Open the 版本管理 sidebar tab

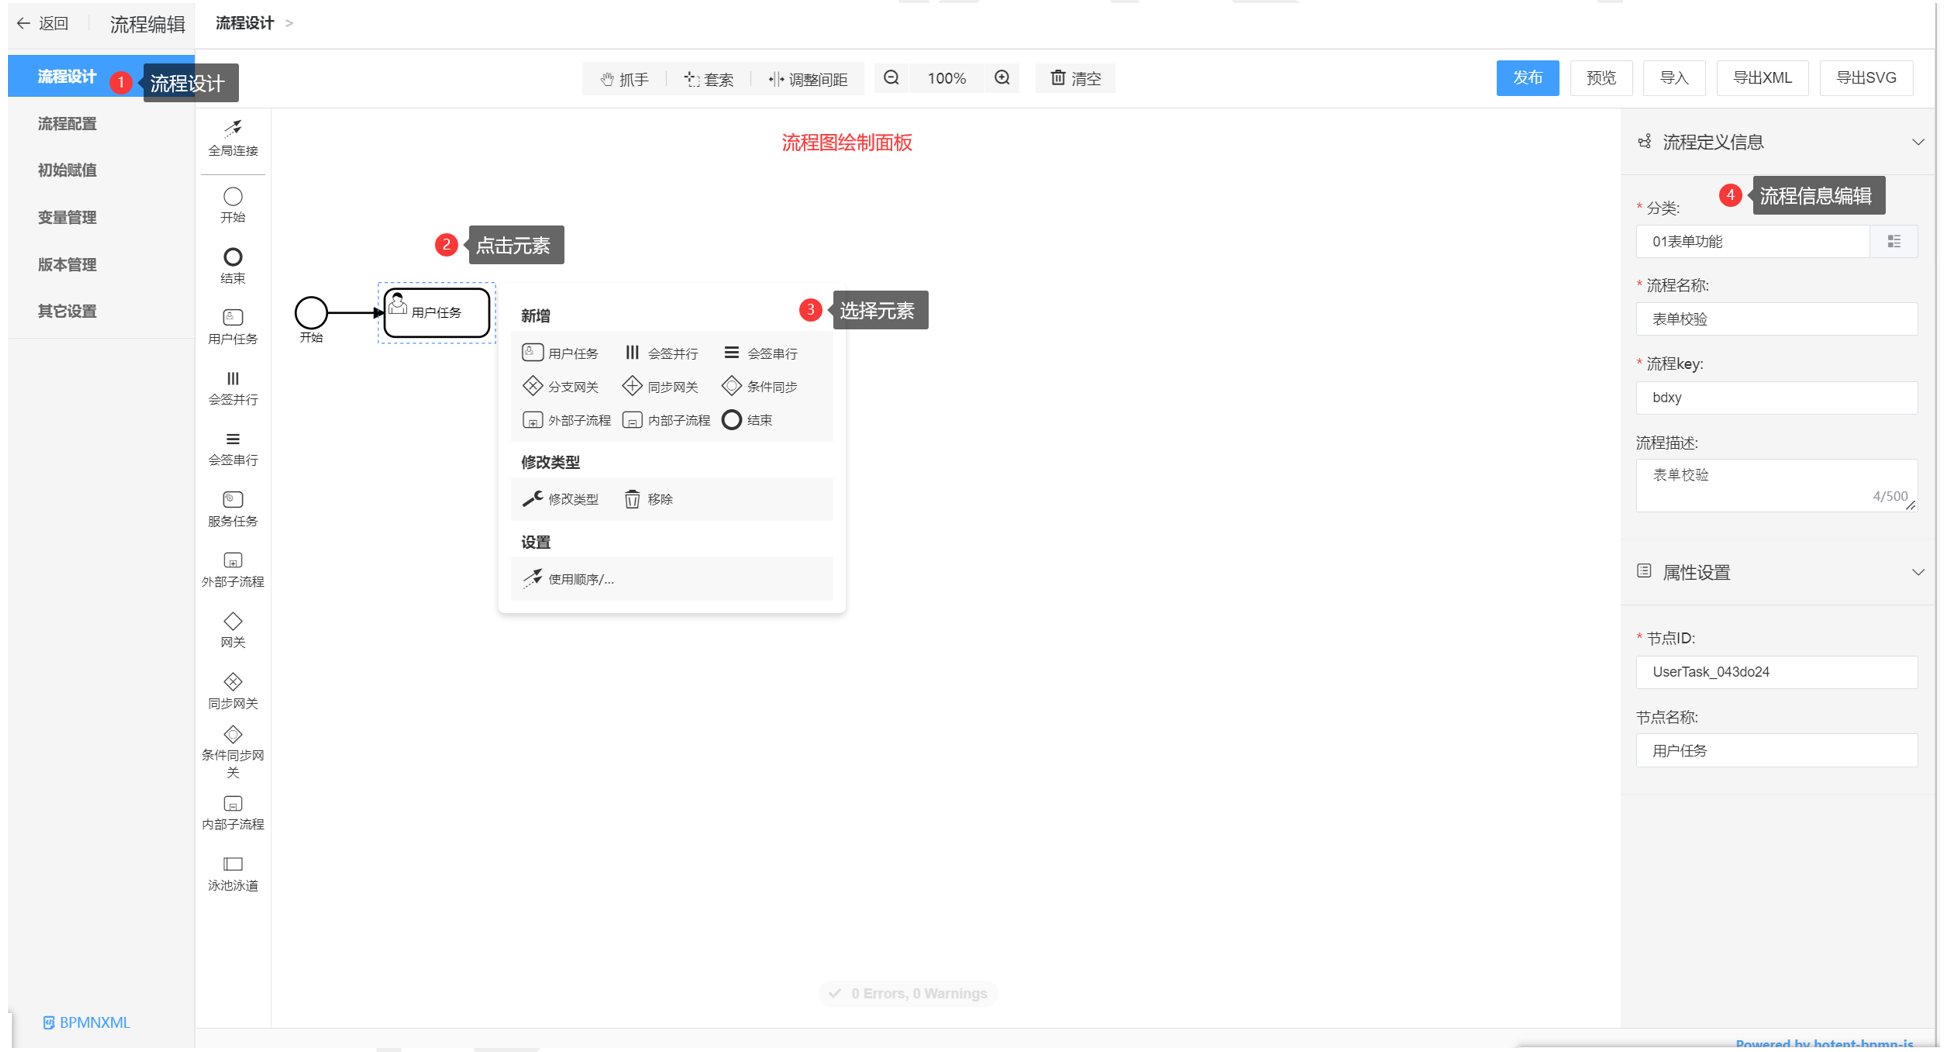pos(67,264)
